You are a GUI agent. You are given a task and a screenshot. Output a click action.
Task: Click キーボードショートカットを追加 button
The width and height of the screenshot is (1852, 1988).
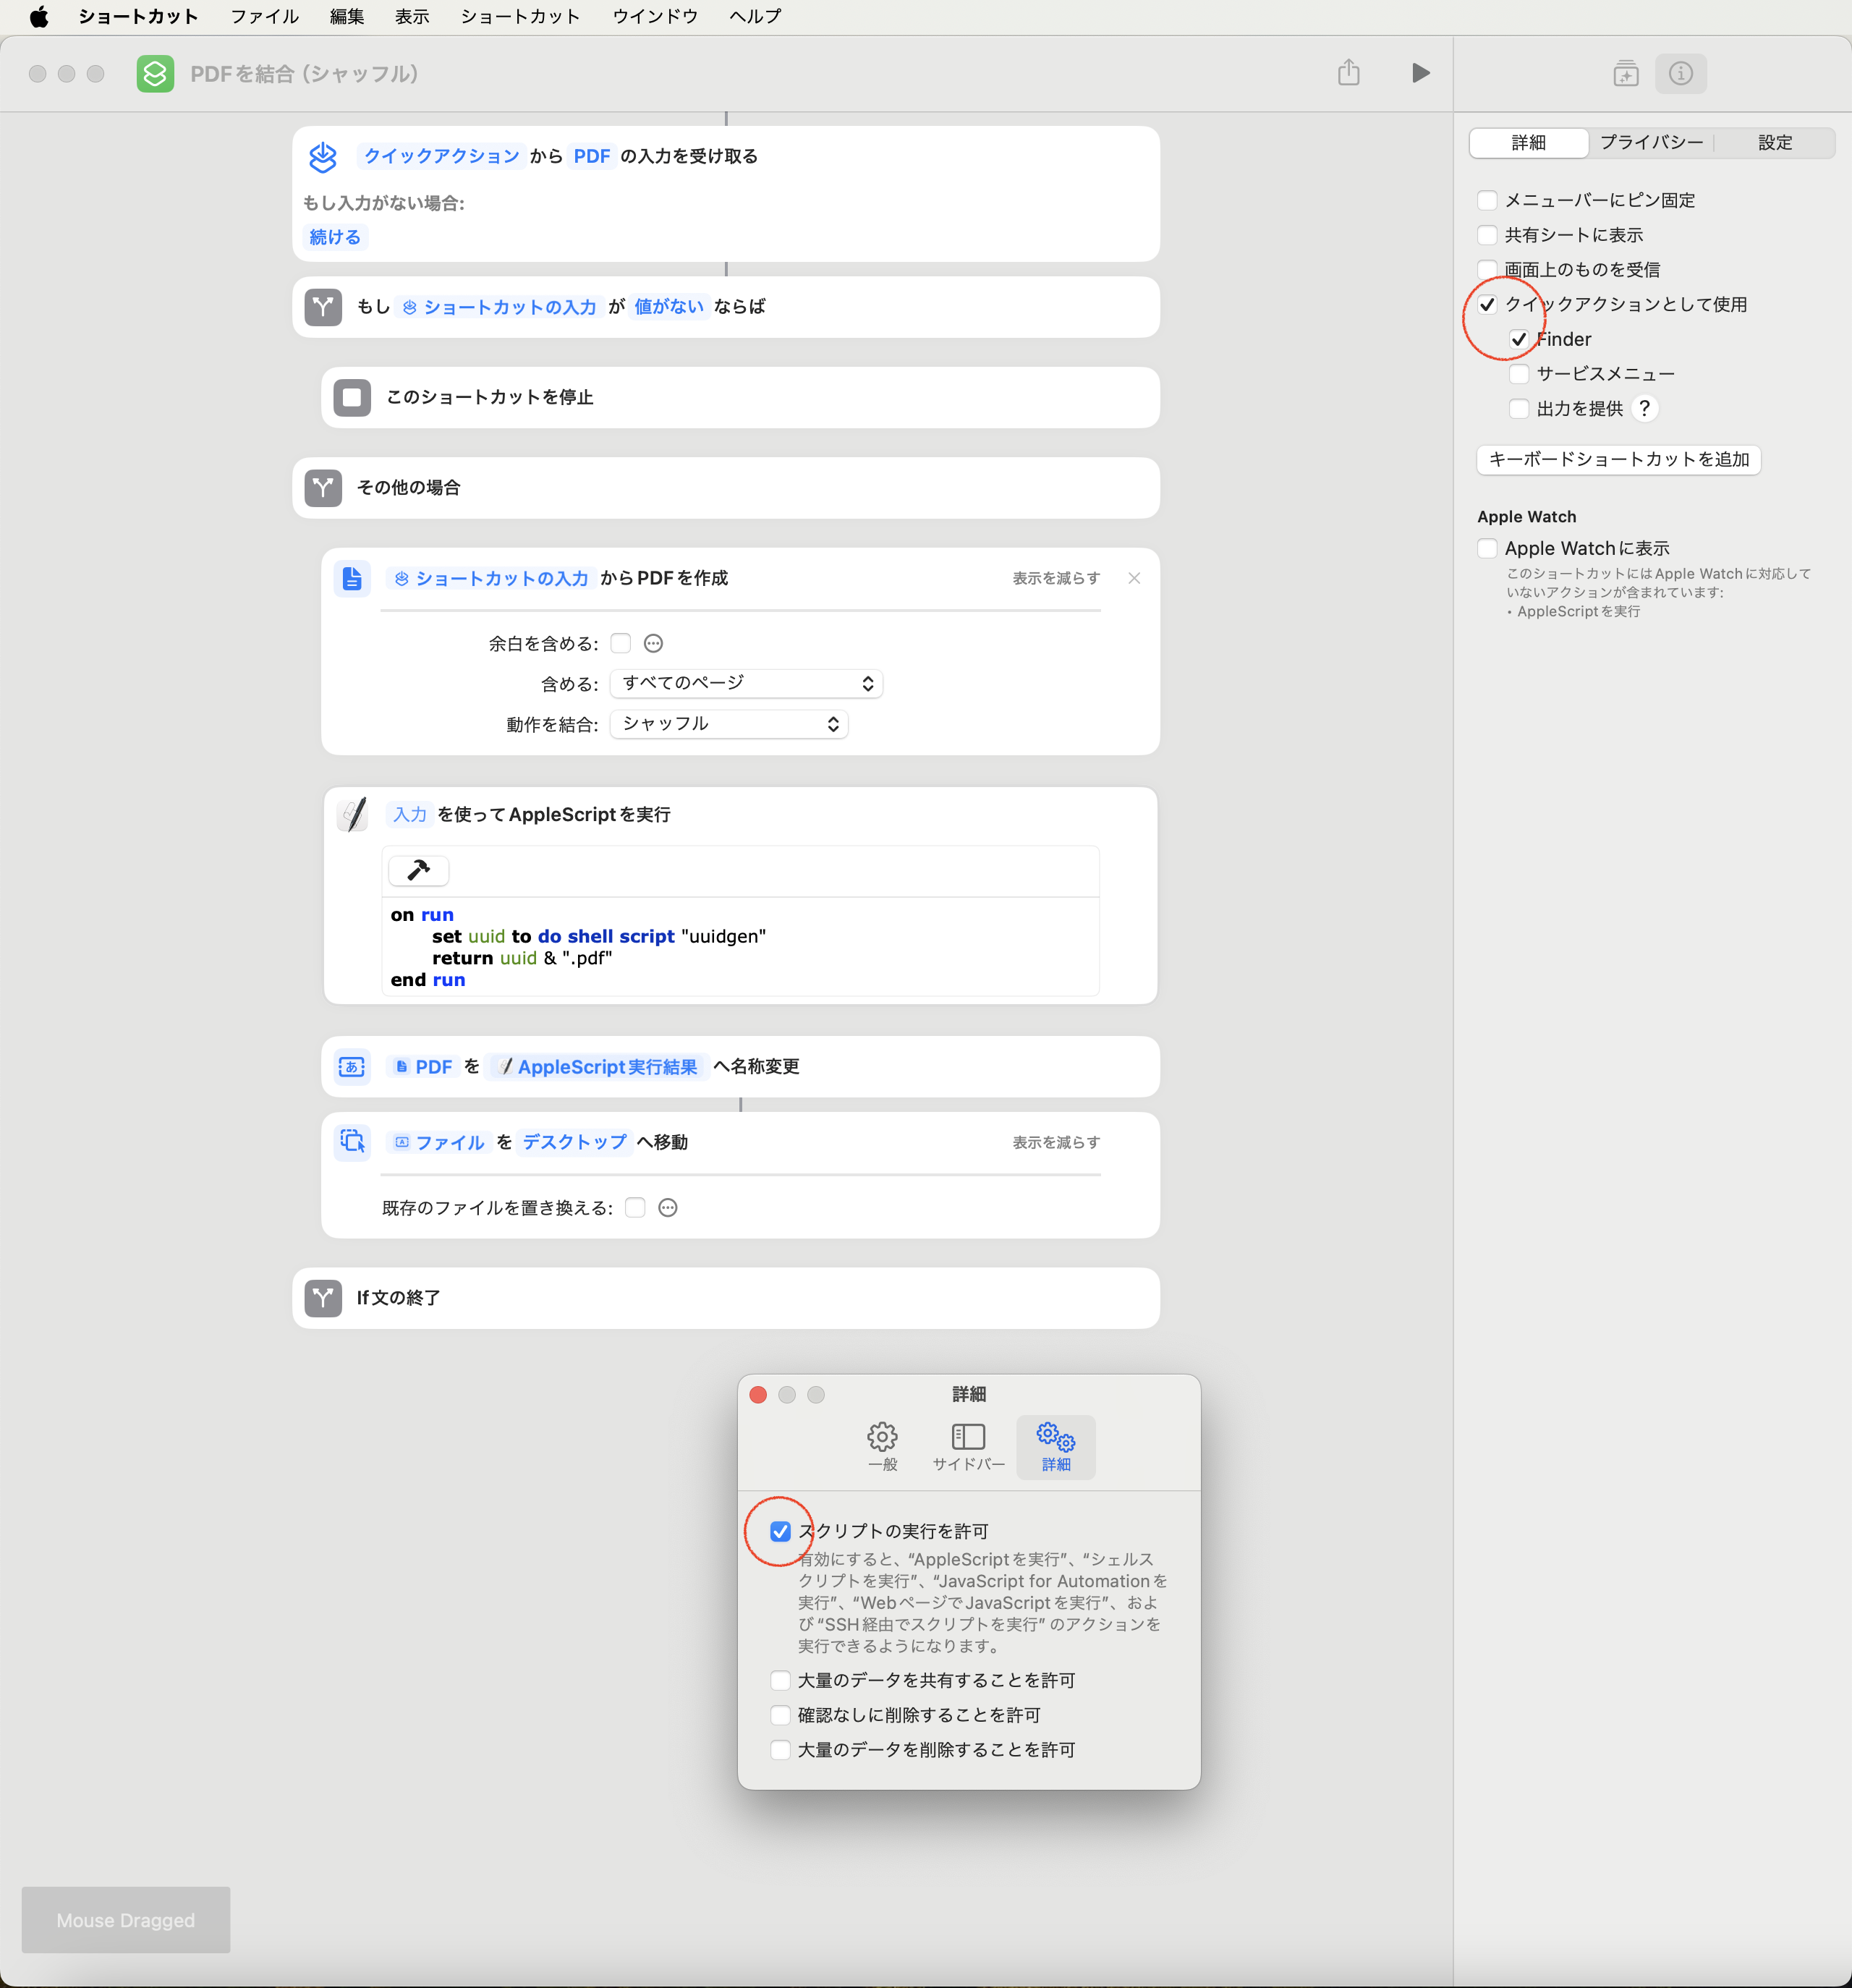pos(1618,459)
